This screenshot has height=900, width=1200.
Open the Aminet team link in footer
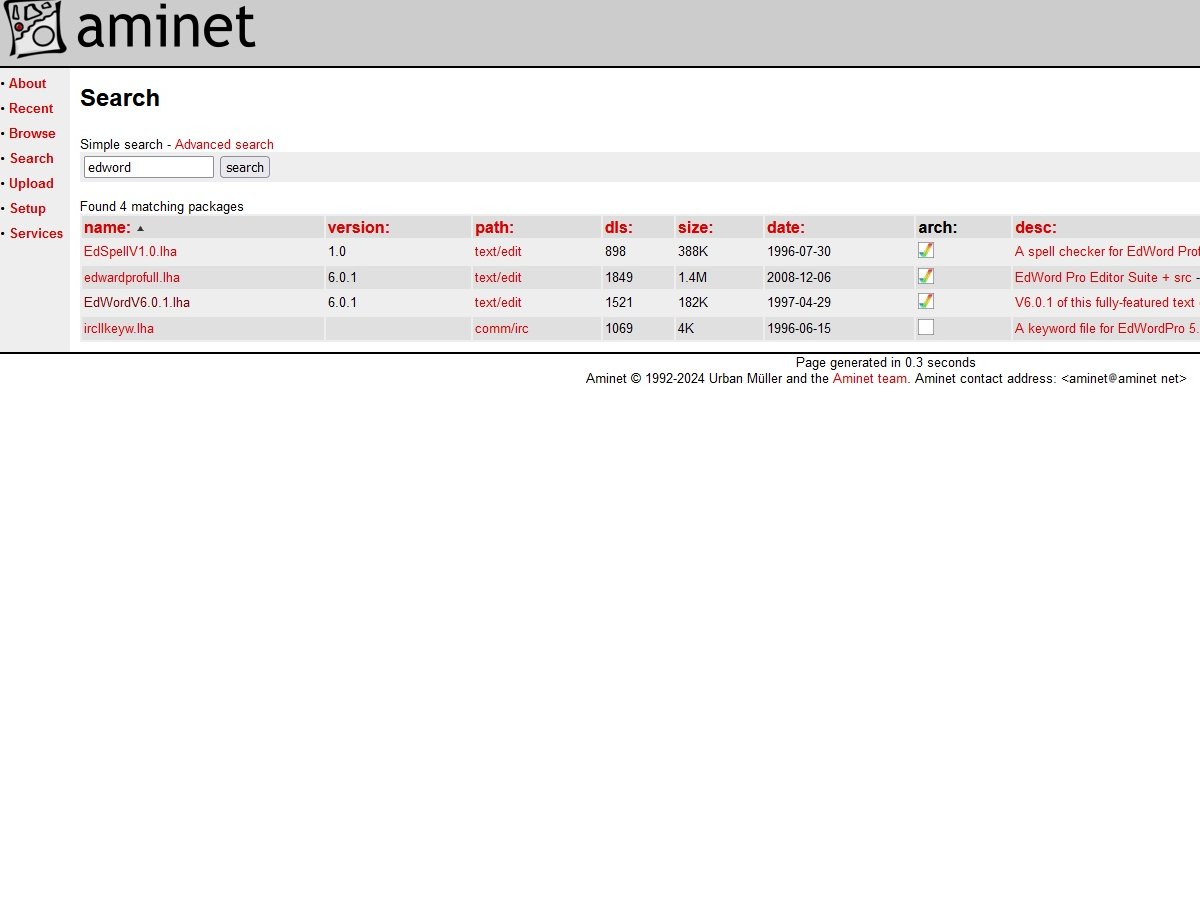pos(870,379)
